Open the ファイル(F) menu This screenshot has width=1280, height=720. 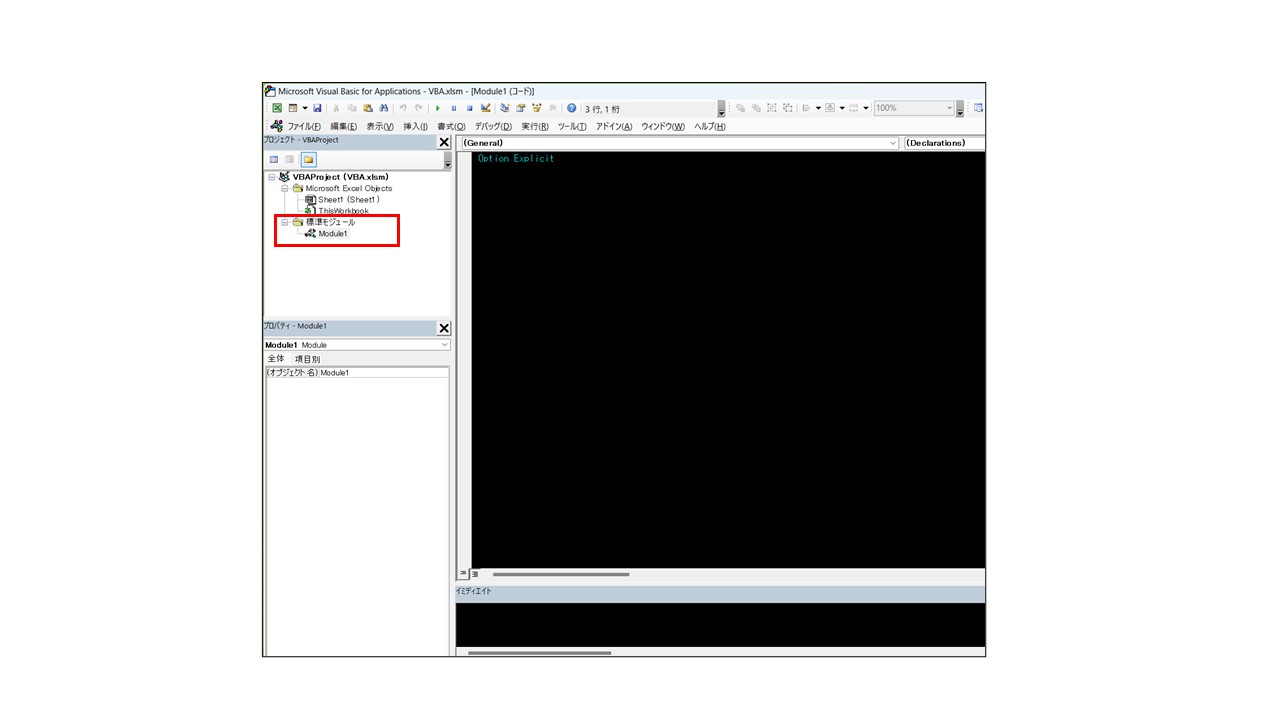coord(304,126)
